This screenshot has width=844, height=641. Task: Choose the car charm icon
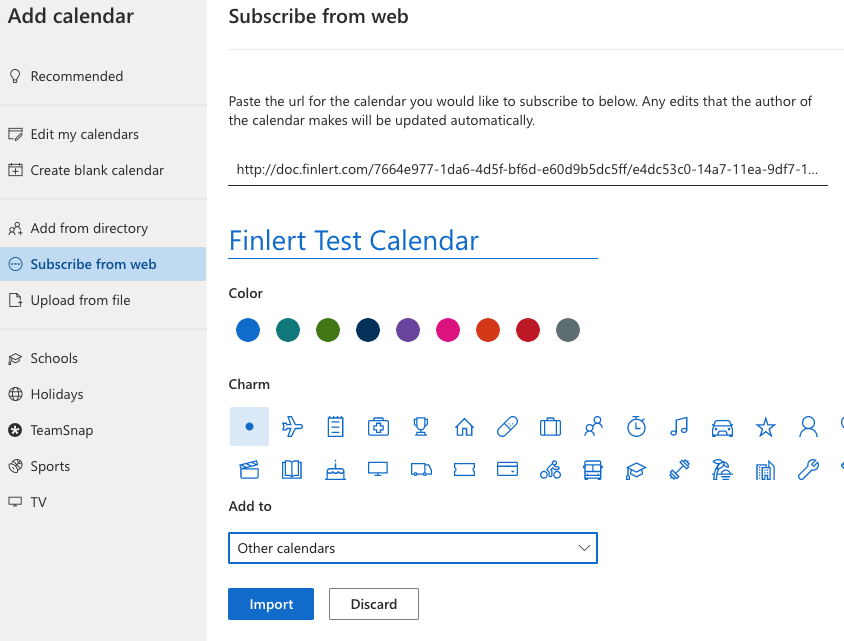[x=722, y=427]
